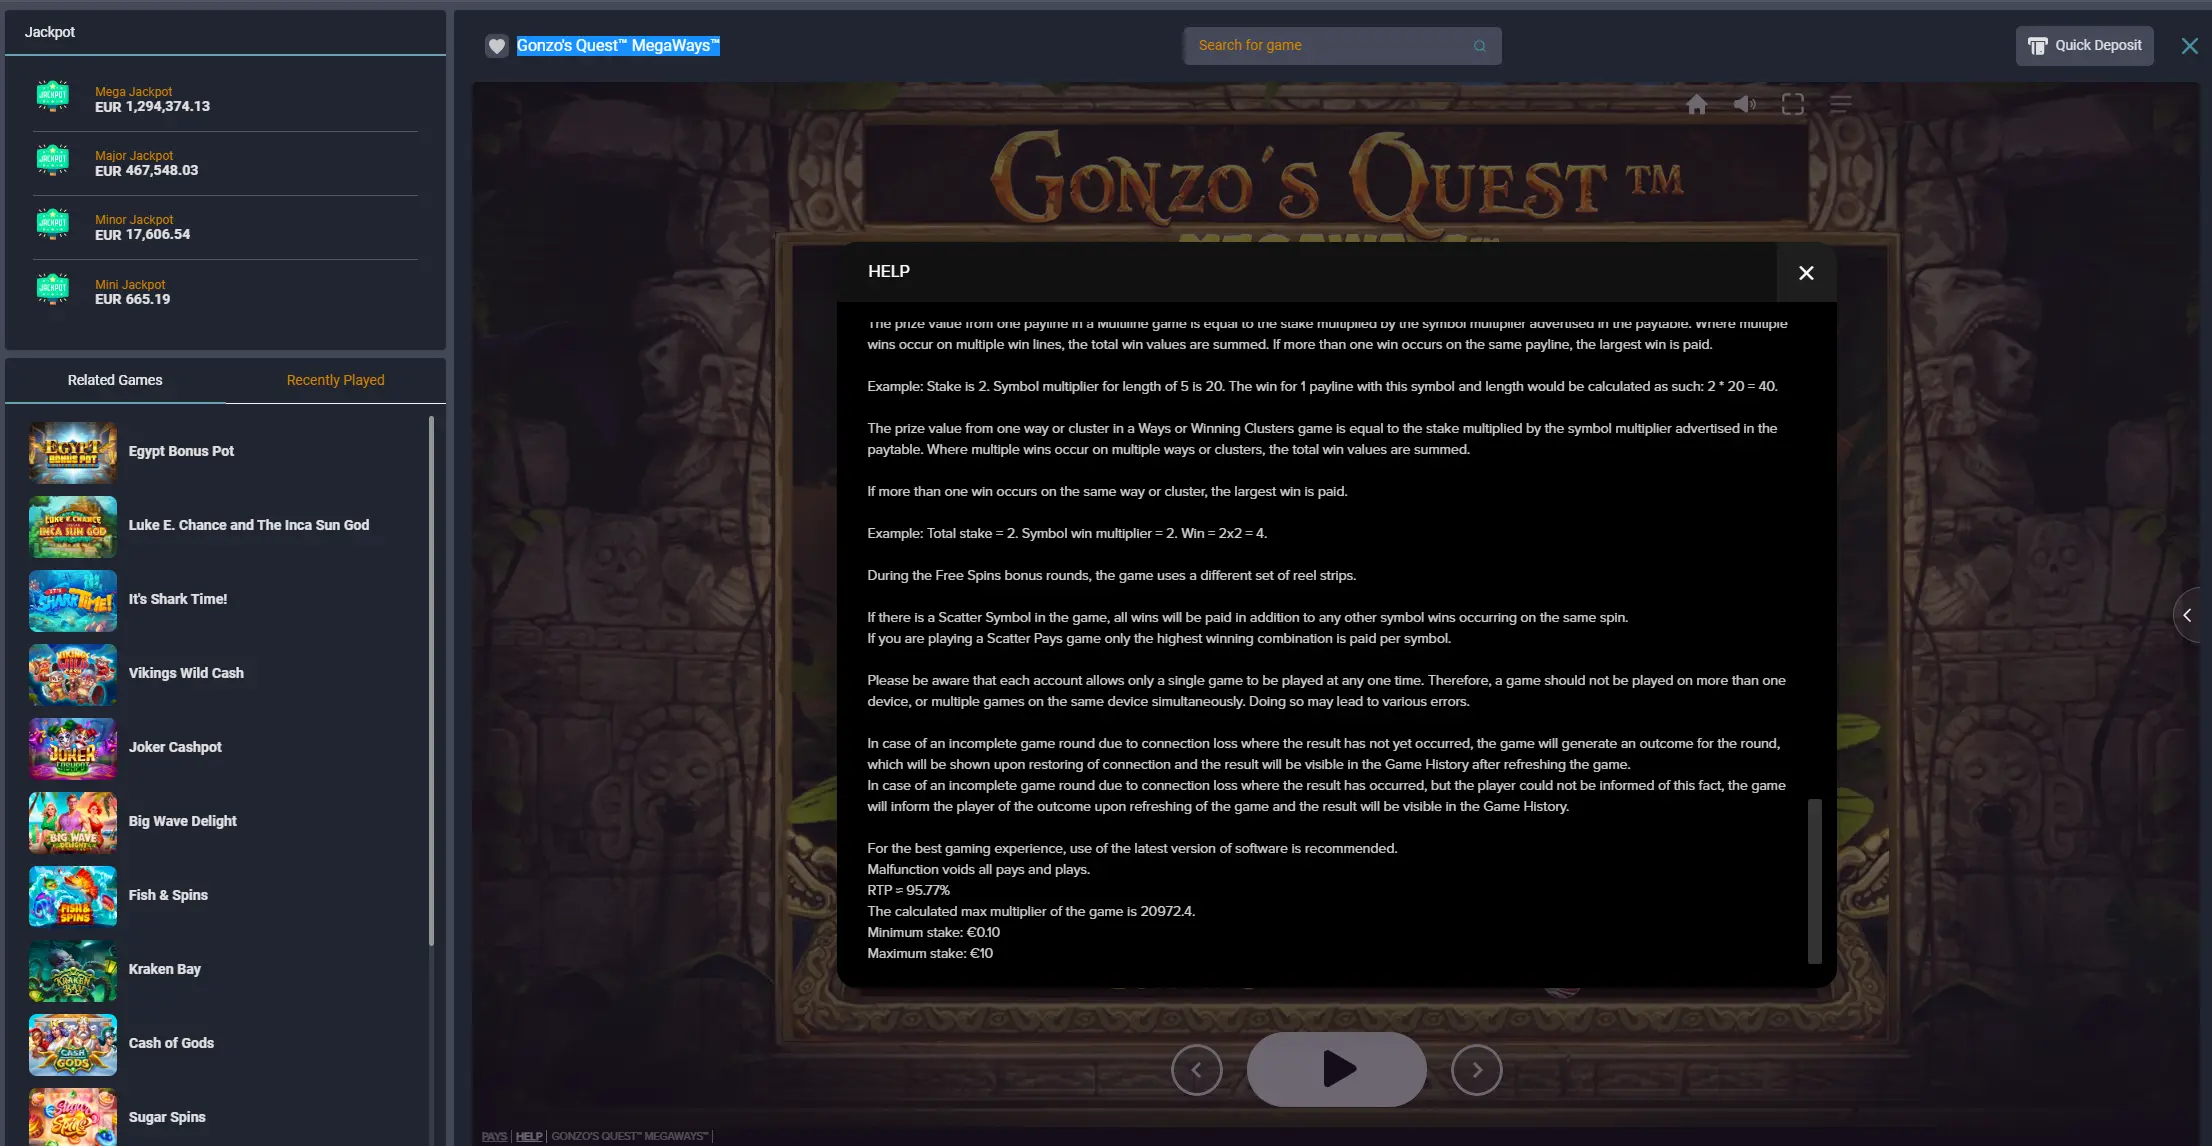
Task: Open Luke E. Chance Inca Sun God thumbnail
Action: coord(73,526)
